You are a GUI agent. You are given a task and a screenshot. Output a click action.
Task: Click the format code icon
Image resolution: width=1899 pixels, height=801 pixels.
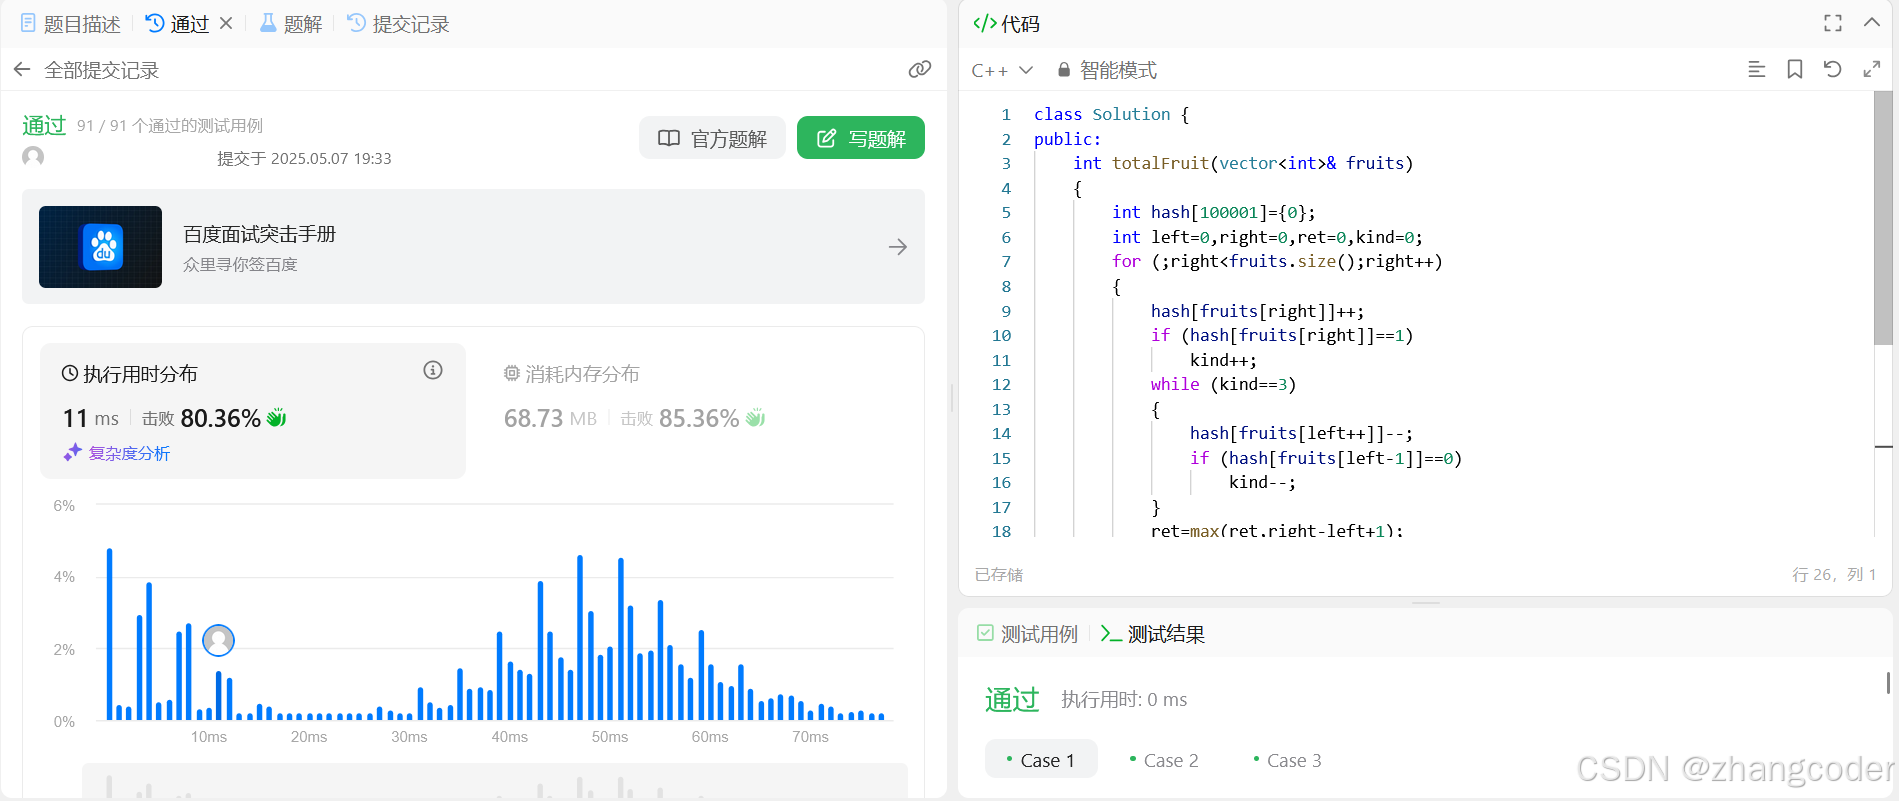(1756, 69)
